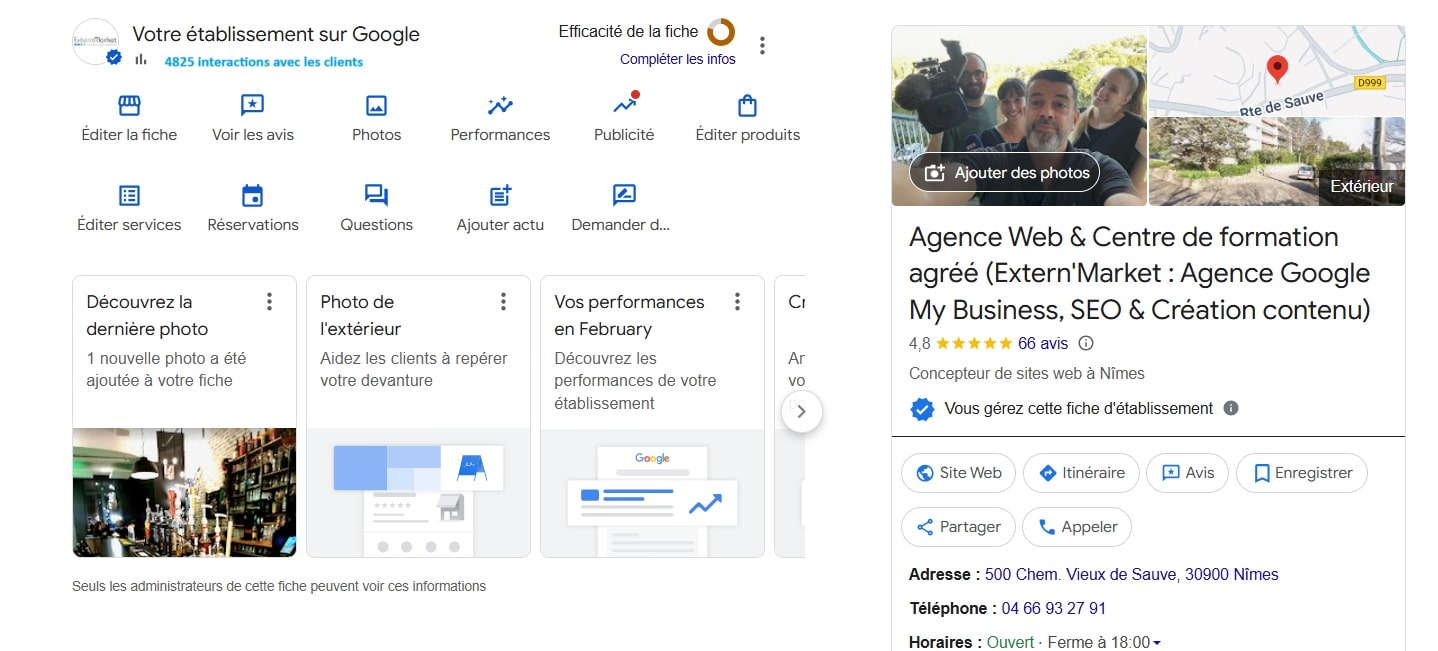Open Réservations calendar icon

(252, 195)
